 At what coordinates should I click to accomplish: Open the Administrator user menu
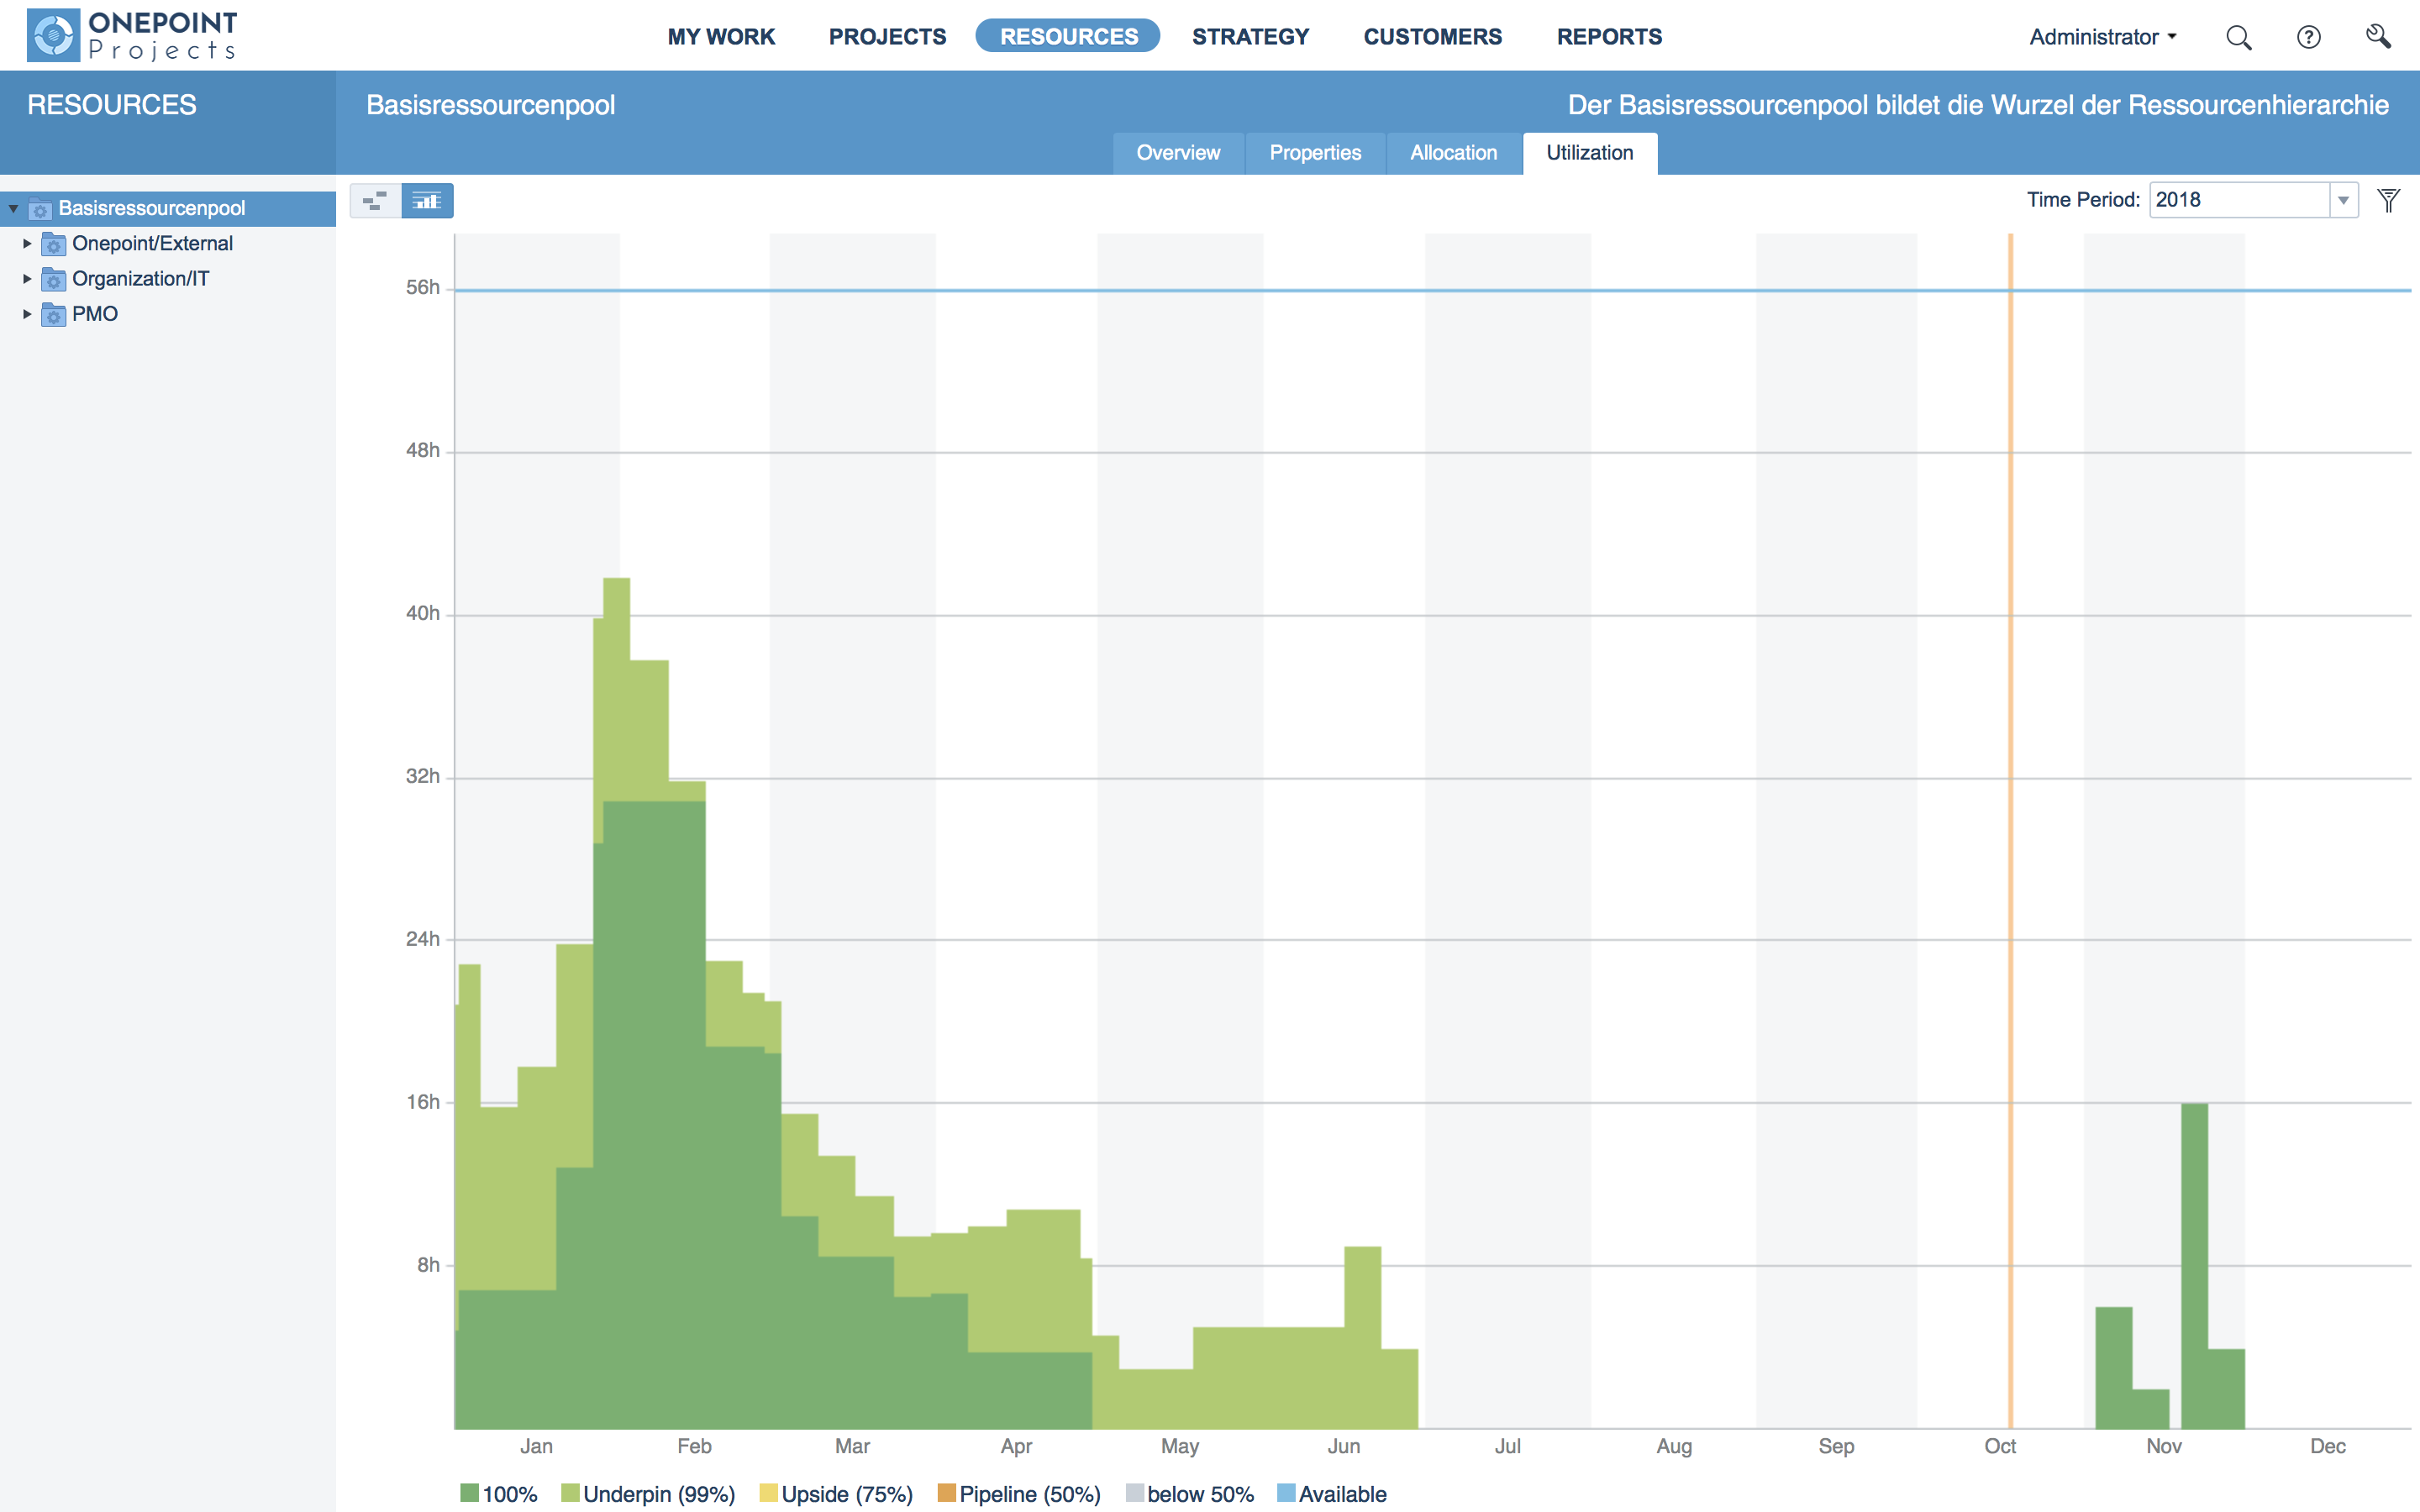(2102, 37)
